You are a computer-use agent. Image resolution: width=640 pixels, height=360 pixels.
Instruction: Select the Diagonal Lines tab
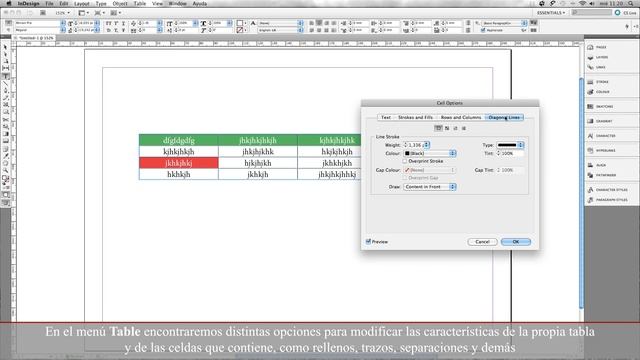(504, 117)
